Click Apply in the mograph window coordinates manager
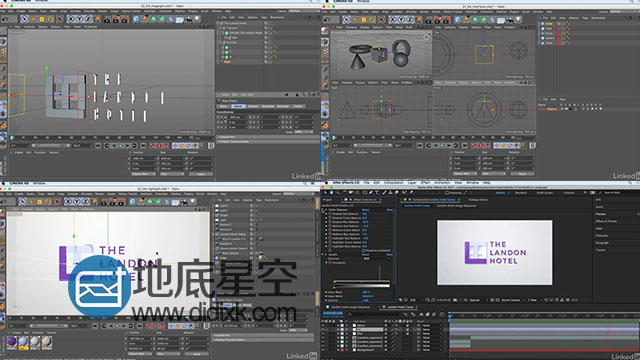640x360 pixels. coord(200,174)
